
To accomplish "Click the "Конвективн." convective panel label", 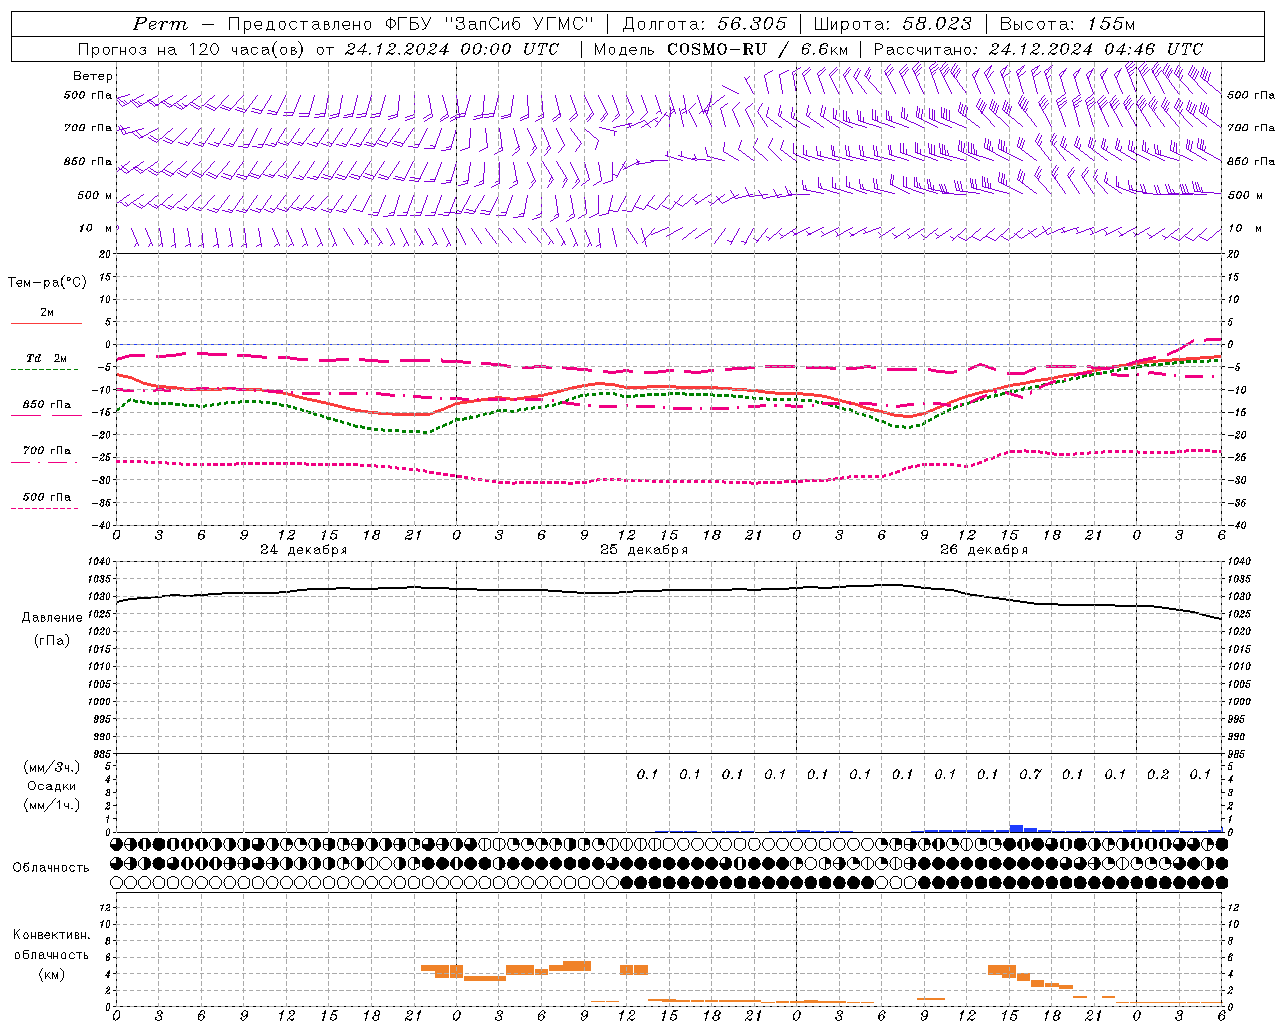I will (51, 935).
